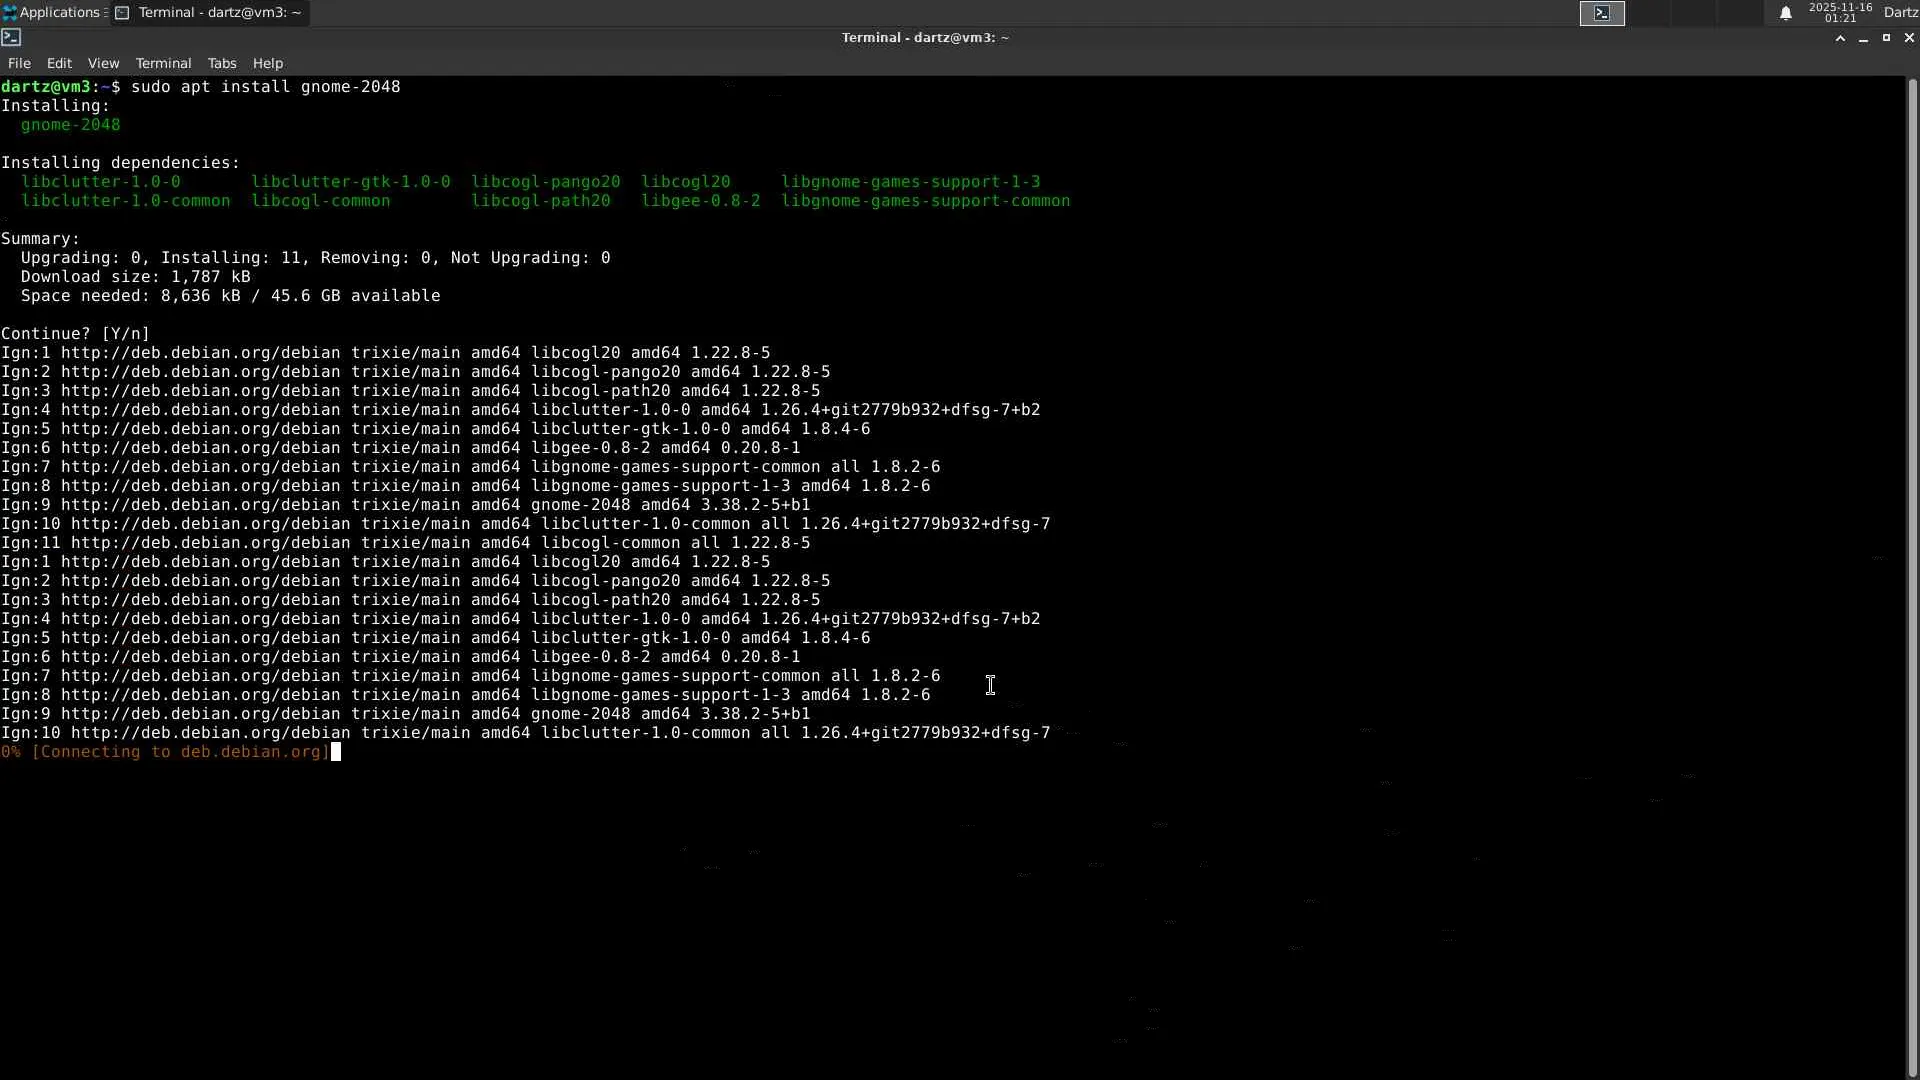
Task: Maximize the terminal window
Action: click(x=1886, y=38)
